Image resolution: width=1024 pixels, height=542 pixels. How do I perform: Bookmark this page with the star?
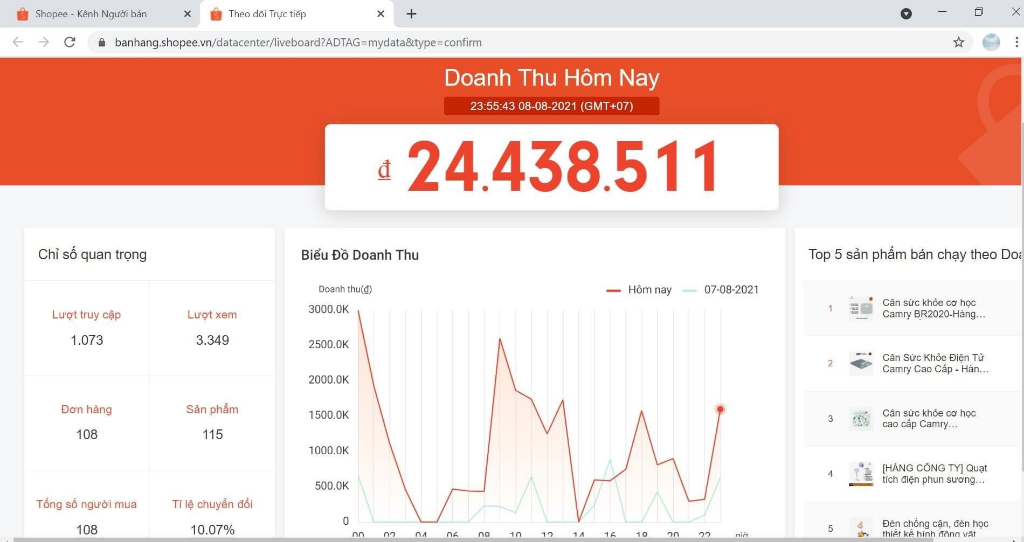(x=958, y=42)
